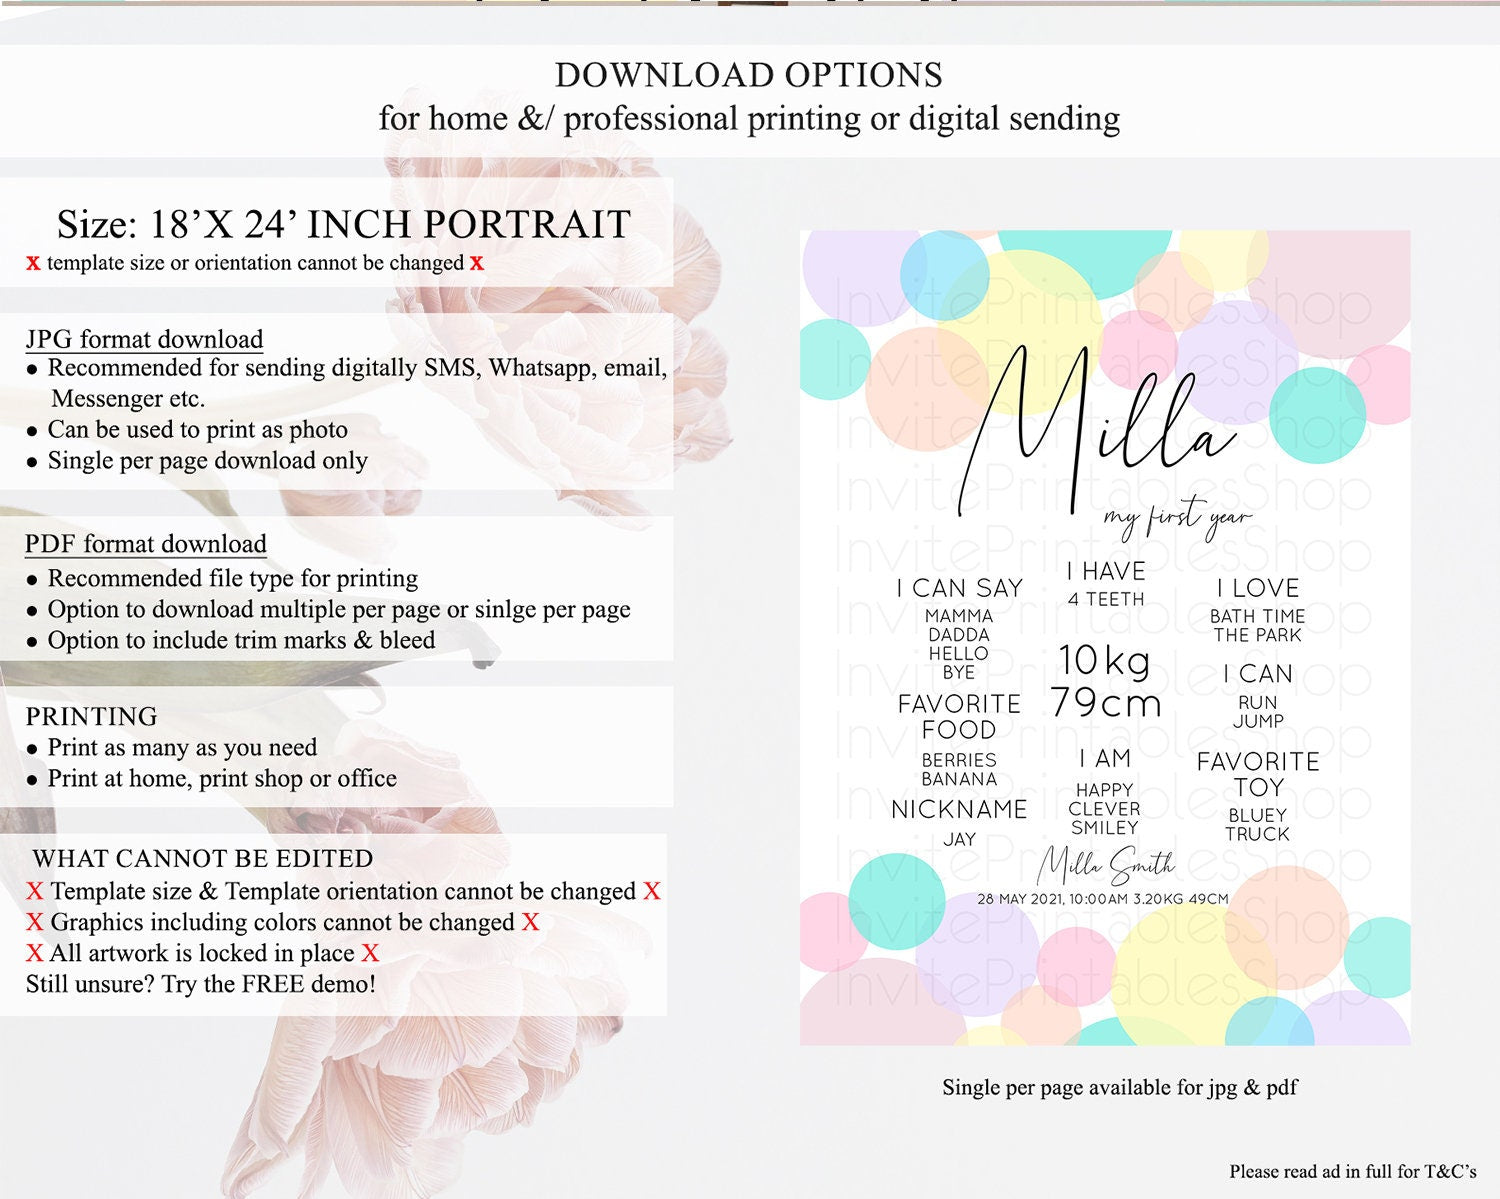Click the red X before "All artwork is locked"
The height and width of the screenshot is (1199, 1500).
tap(35, 953)
